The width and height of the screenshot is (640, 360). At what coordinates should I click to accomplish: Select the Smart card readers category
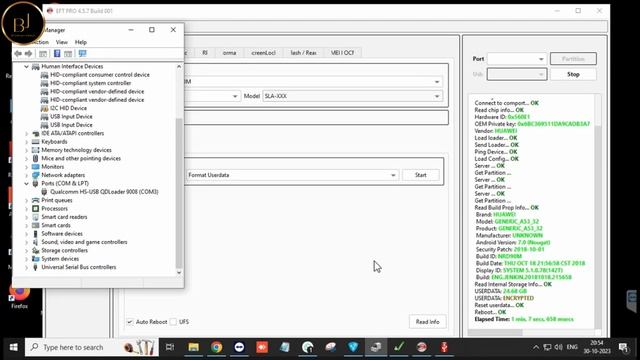(64, 217)
